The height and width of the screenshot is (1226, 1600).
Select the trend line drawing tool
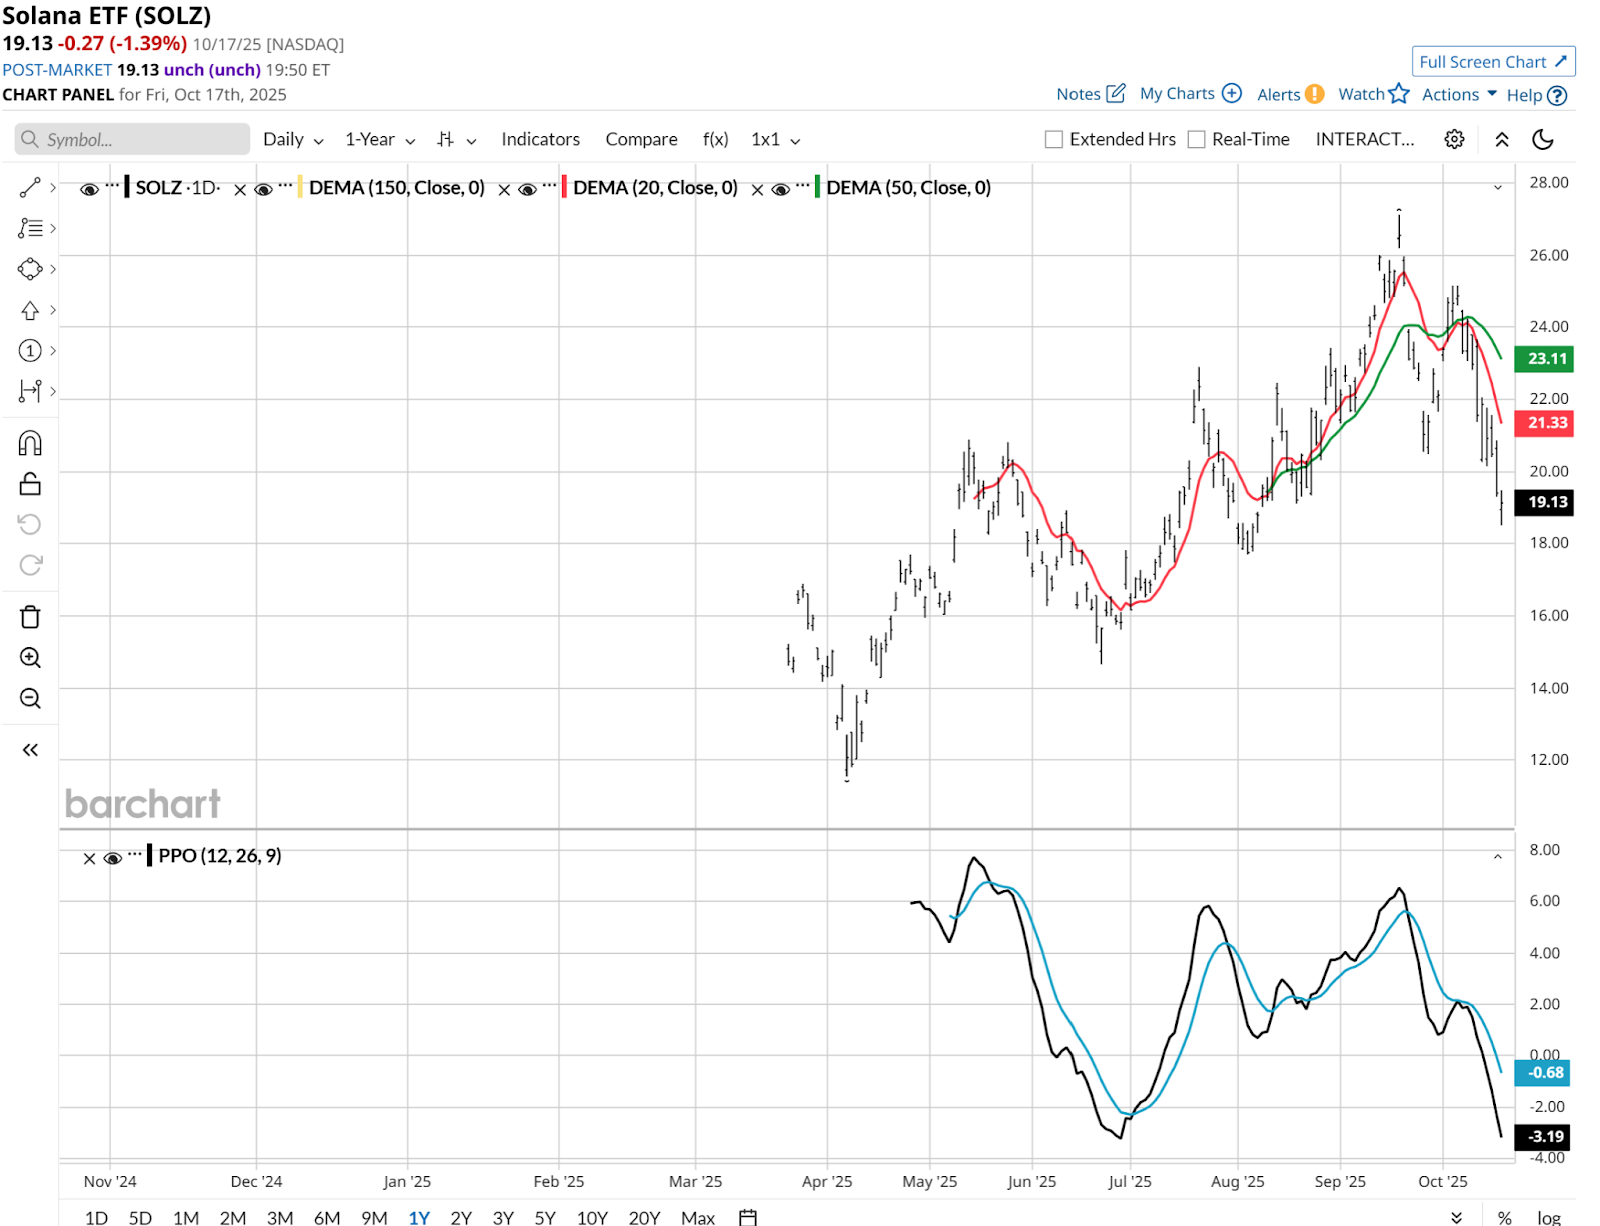tap(30, 188)
